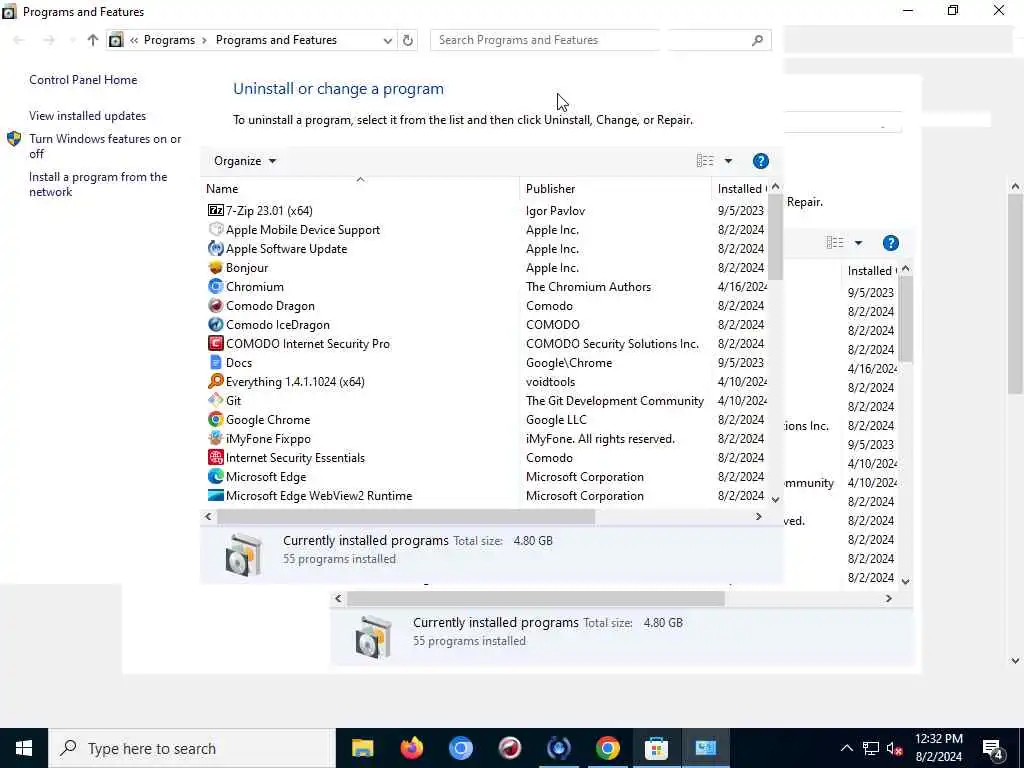Select the iMyFone Fixppo program icon

coord(216,438)
